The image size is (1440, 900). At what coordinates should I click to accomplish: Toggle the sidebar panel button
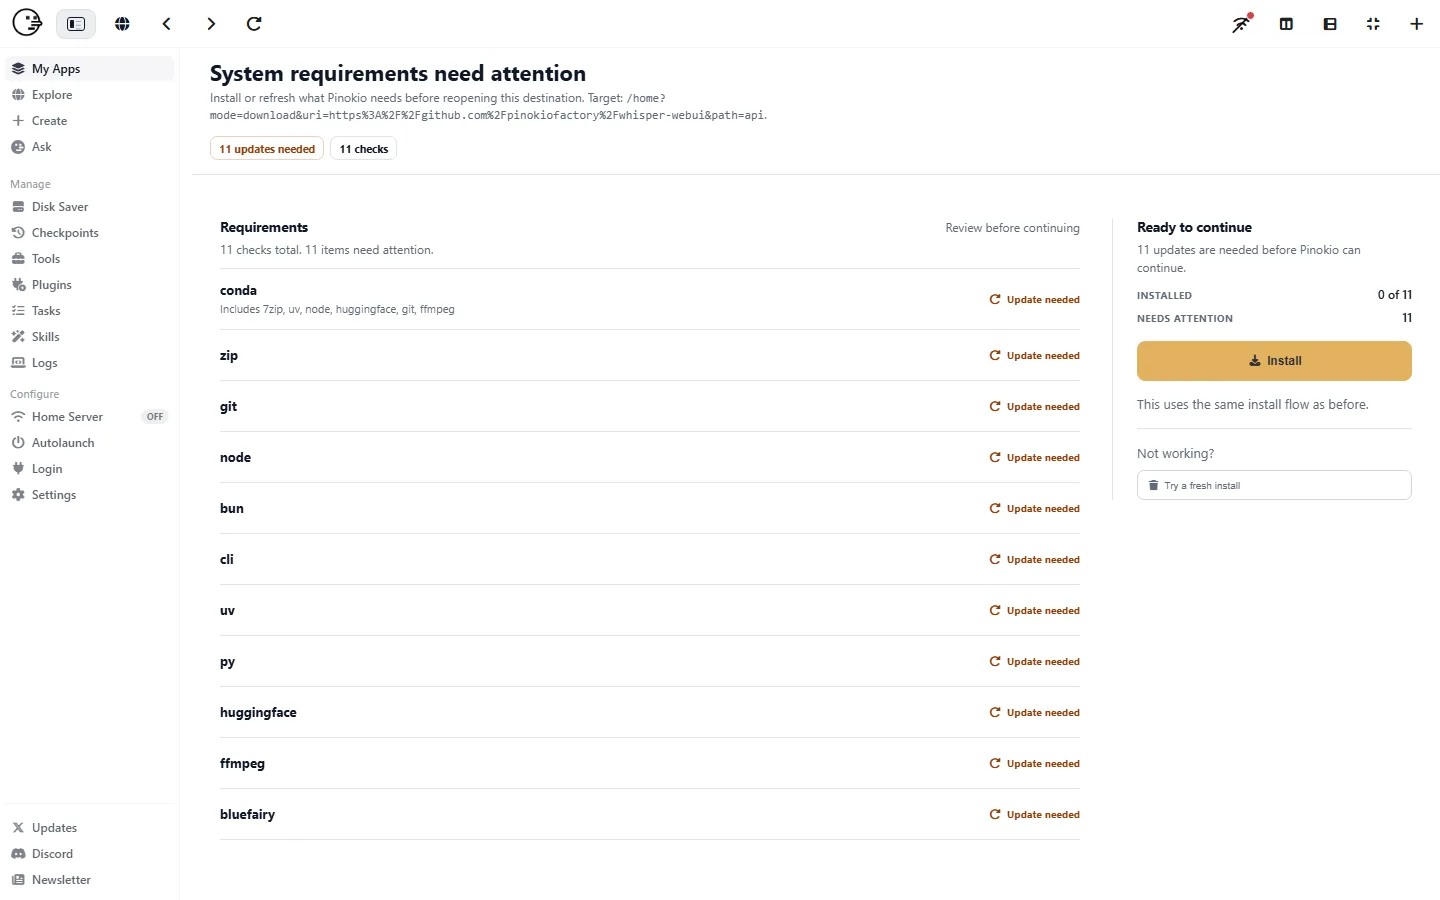tap(76, 24)
